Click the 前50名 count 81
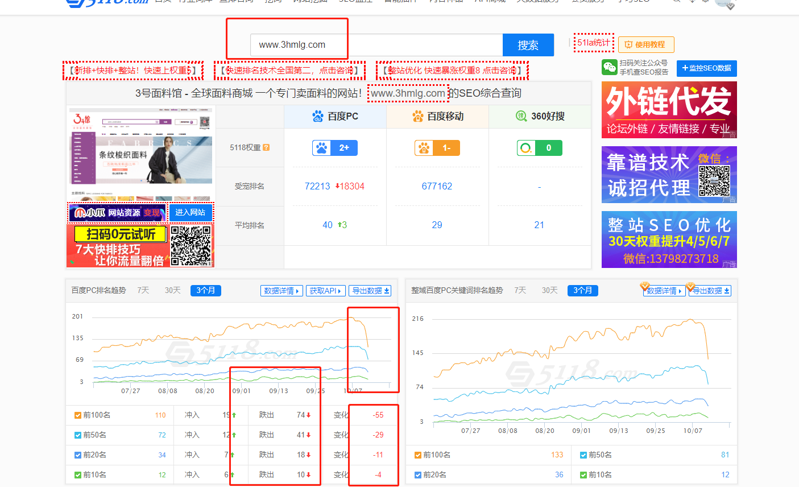This screenshot has height=487, width=799. pos(725,455)
